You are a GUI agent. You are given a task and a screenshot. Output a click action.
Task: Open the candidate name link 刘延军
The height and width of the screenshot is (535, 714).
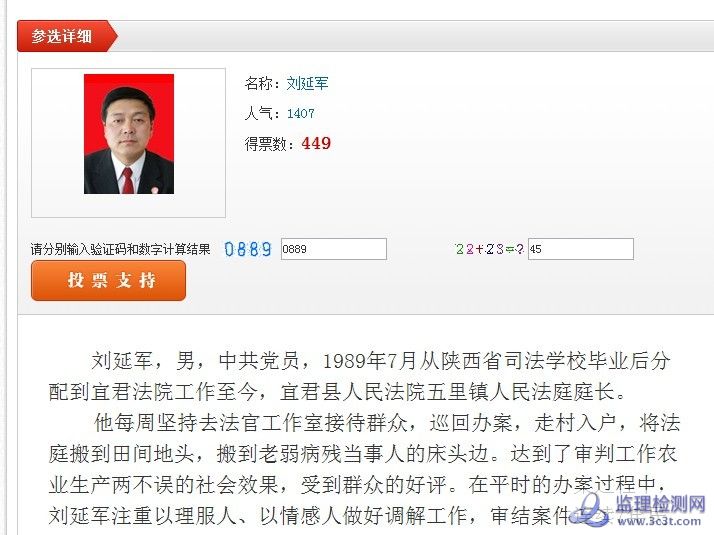(307, 83)
